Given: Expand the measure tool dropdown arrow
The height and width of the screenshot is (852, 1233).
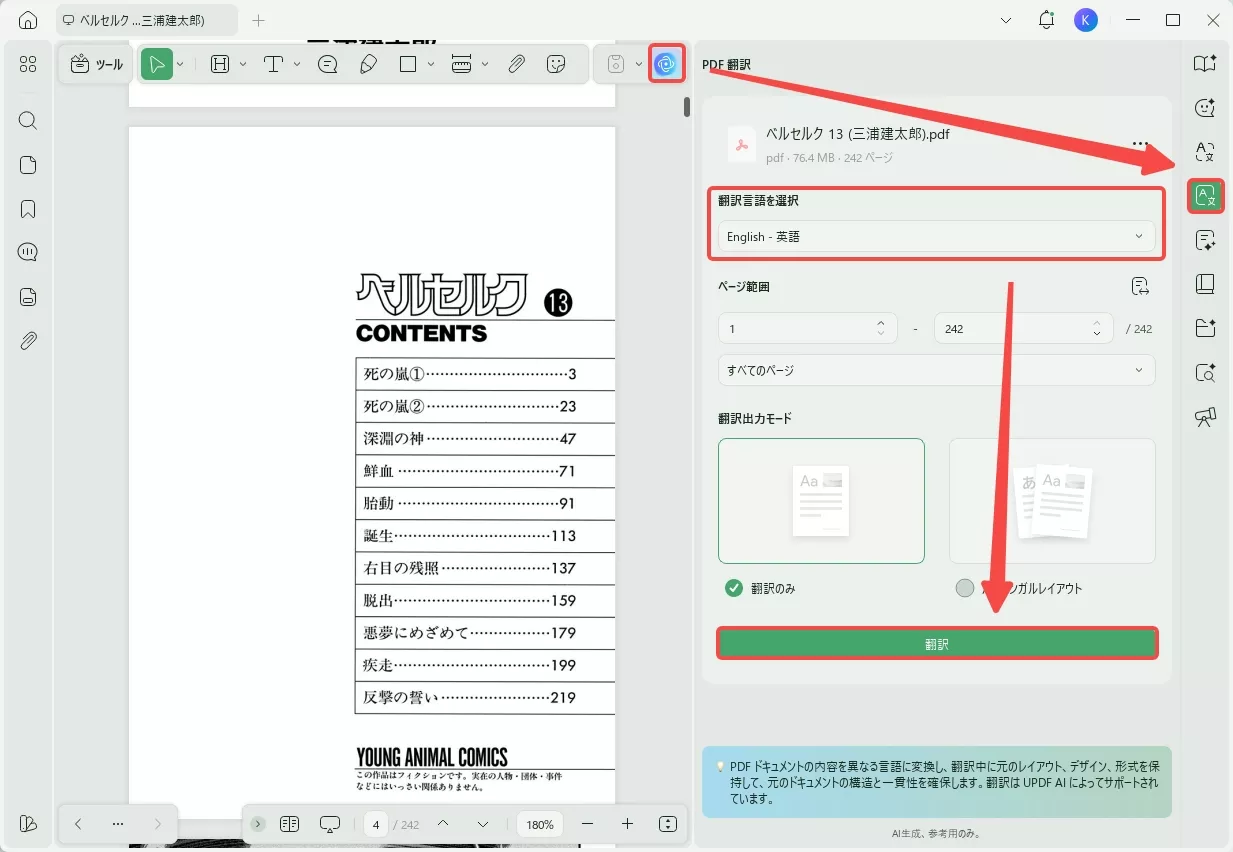Looking at the screenshot, I should click(485, 65).
